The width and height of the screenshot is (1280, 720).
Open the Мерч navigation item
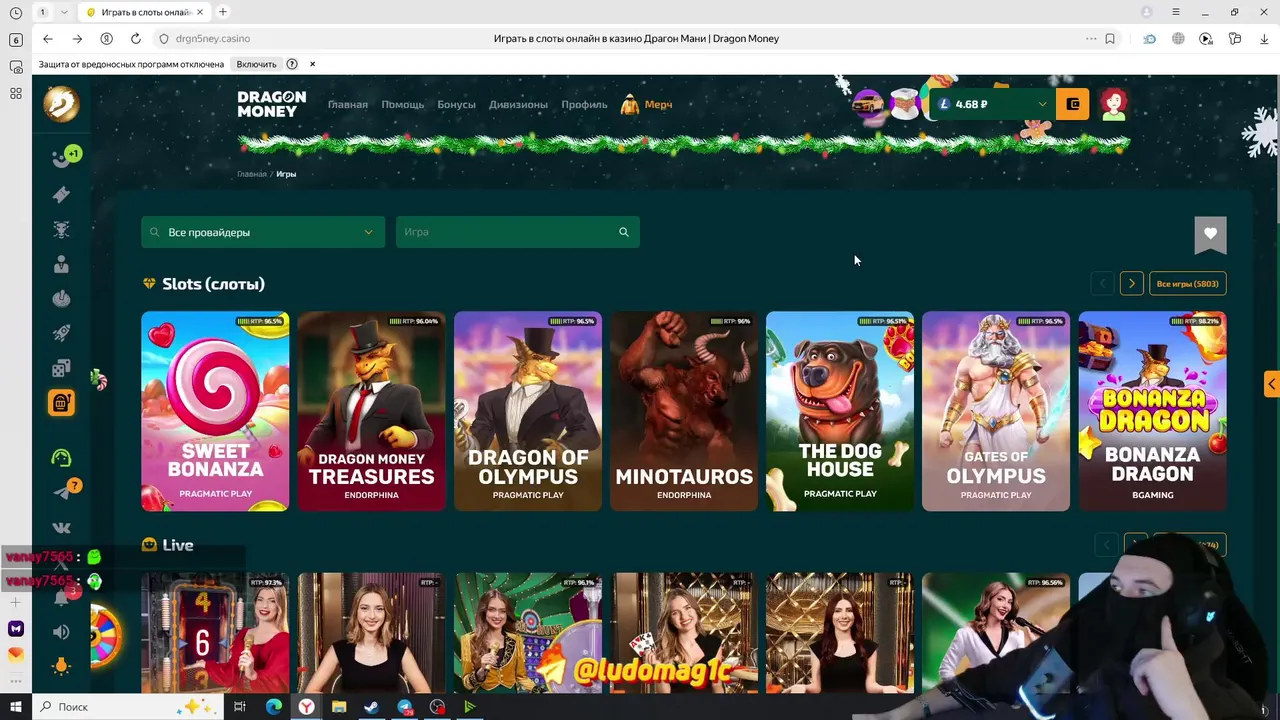[x=647, y=104]
